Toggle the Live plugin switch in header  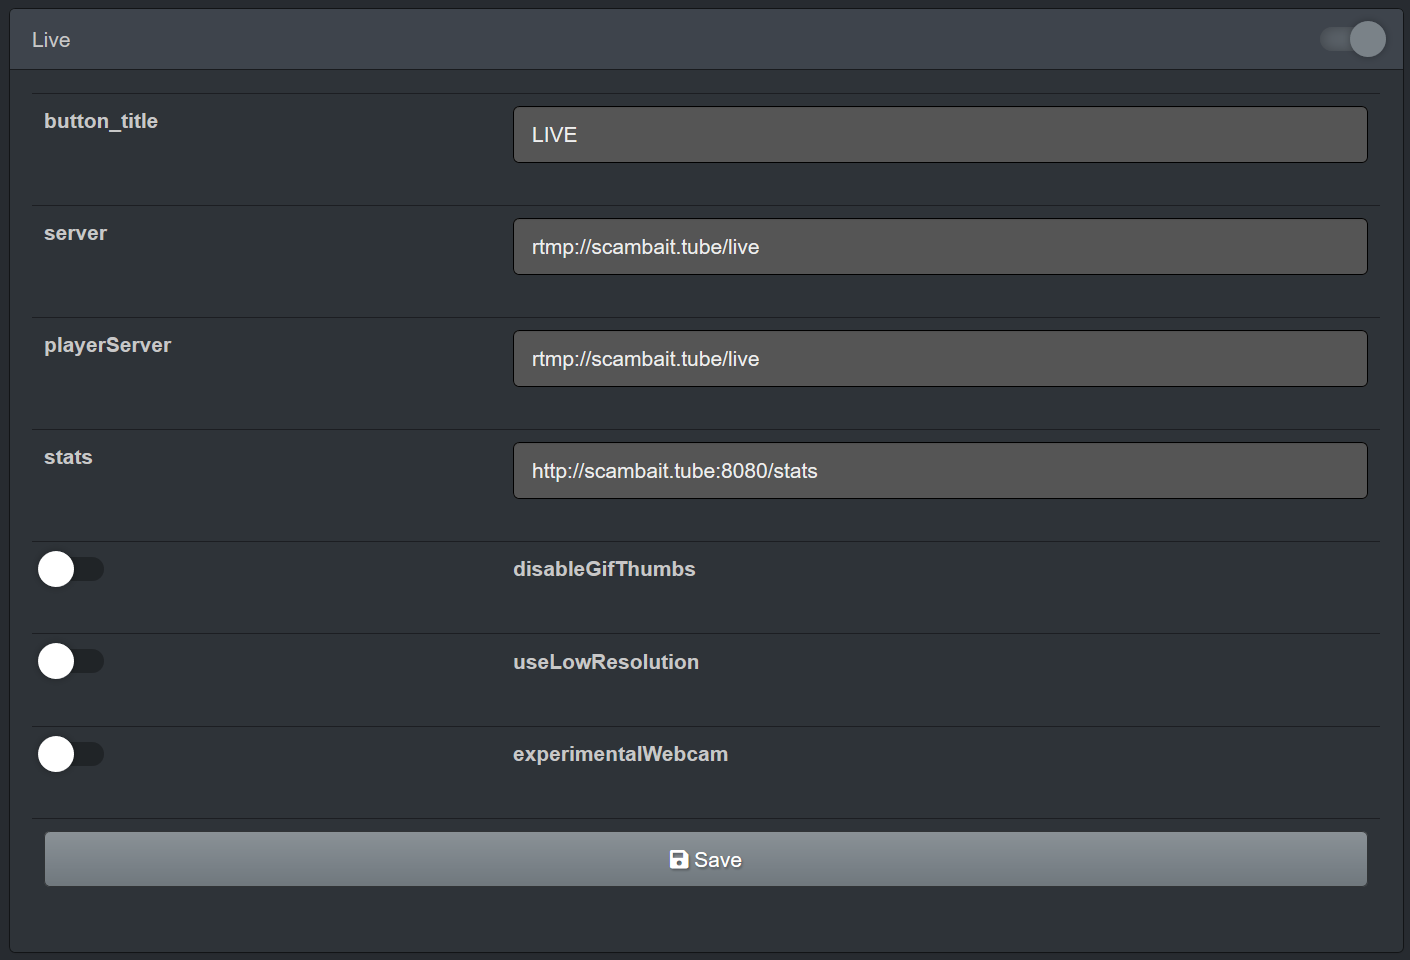pos(1353,39)
